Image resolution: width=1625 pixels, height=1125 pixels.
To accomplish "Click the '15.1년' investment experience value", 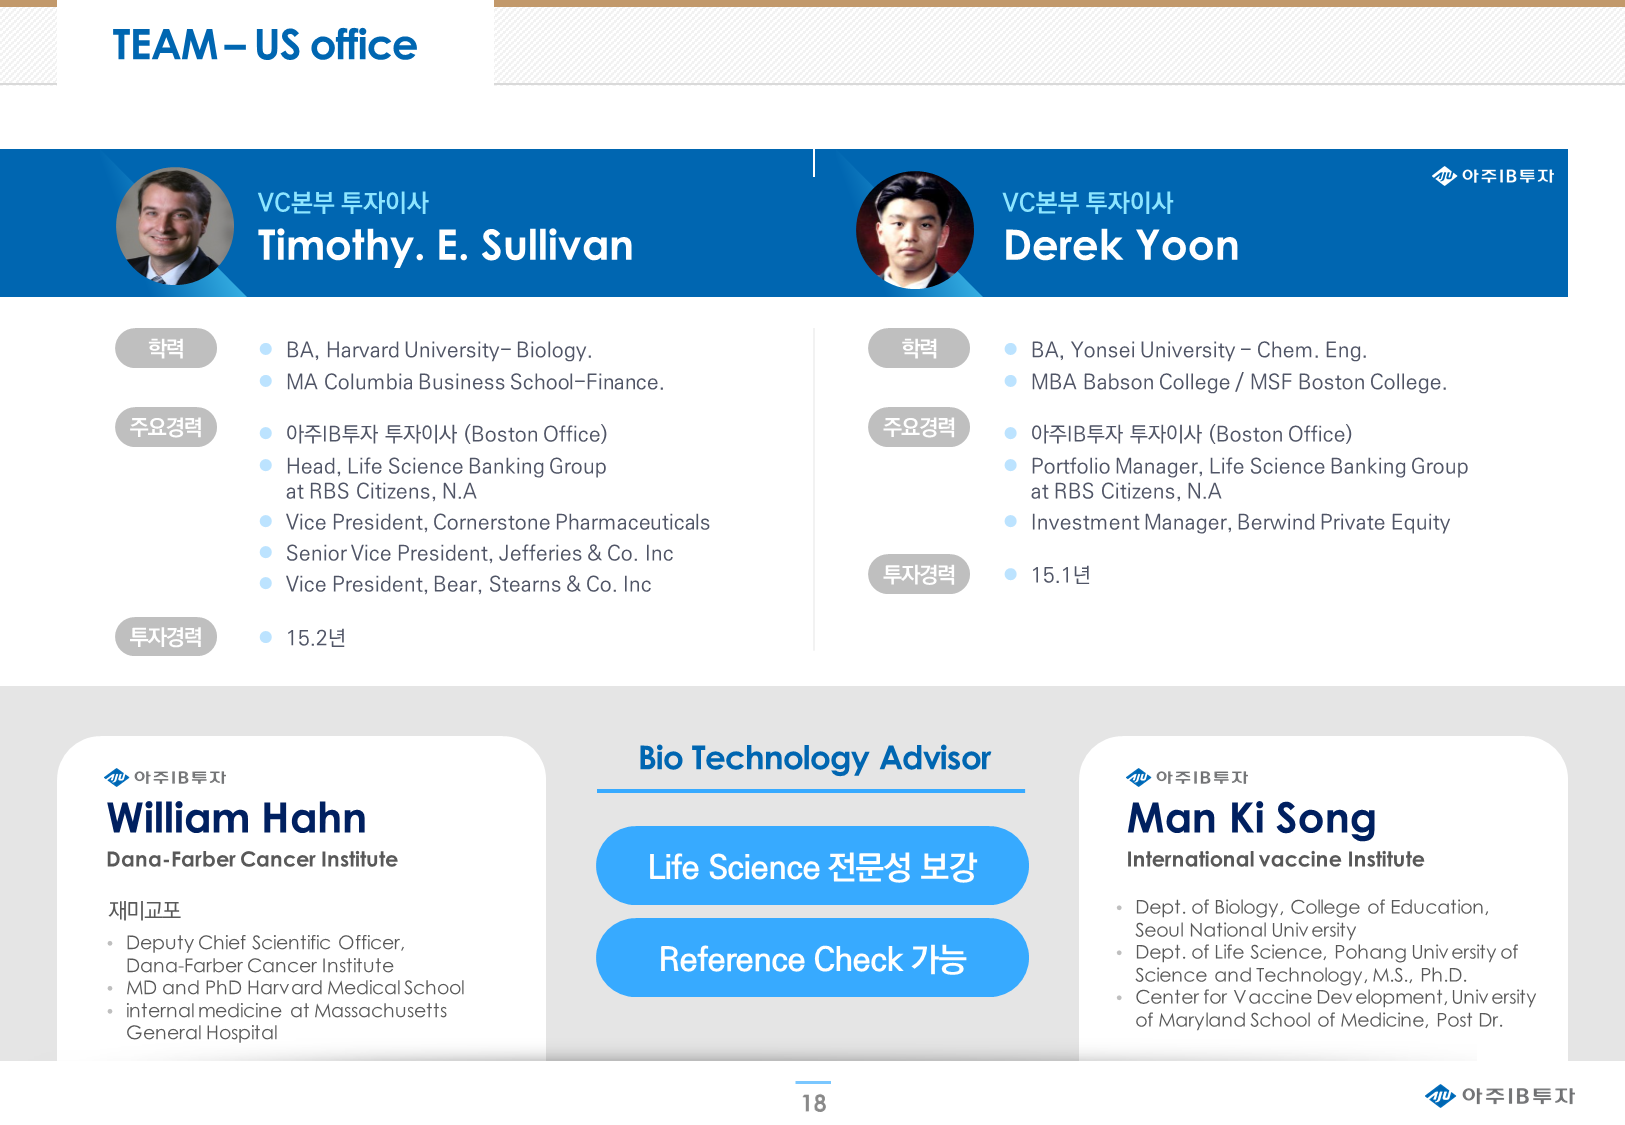I will tap(1061, 575).
